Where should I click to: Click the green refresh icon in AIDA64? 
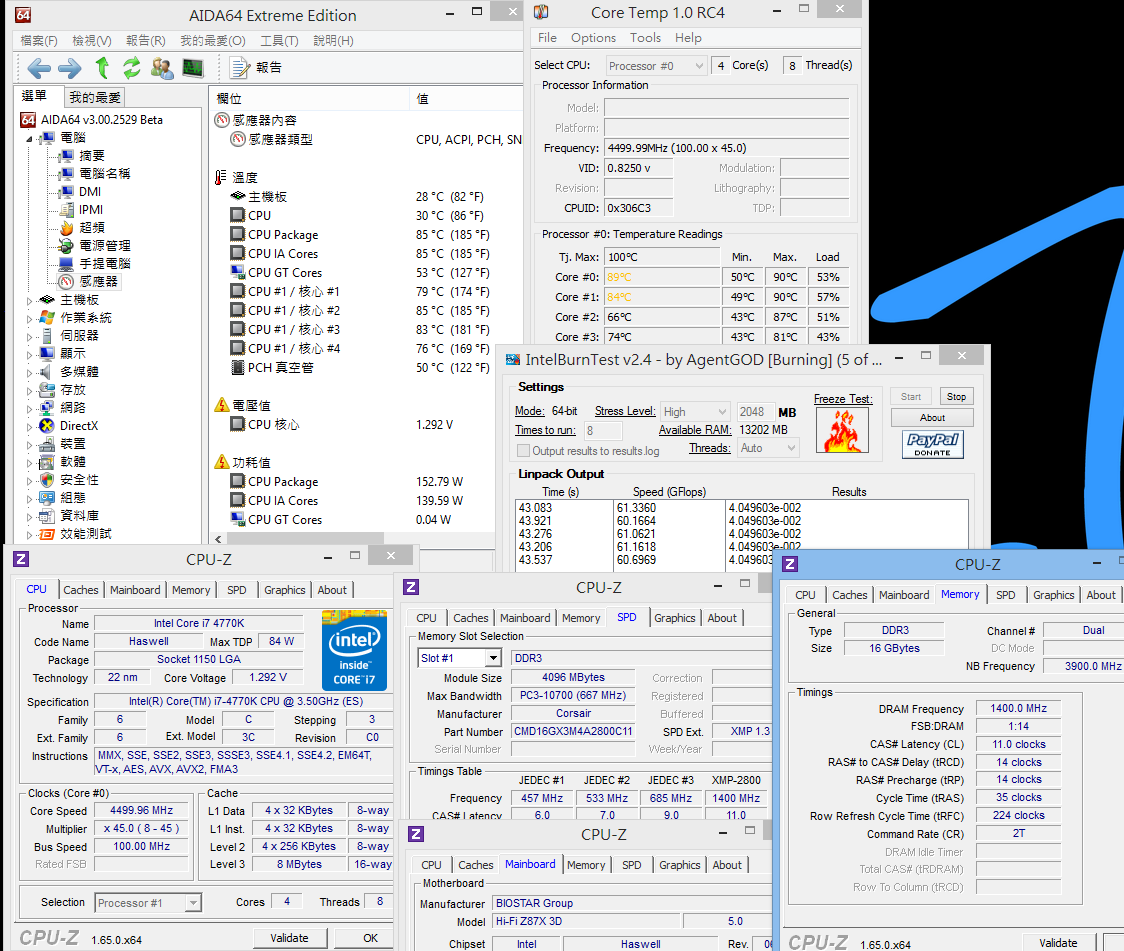[132, 68]
